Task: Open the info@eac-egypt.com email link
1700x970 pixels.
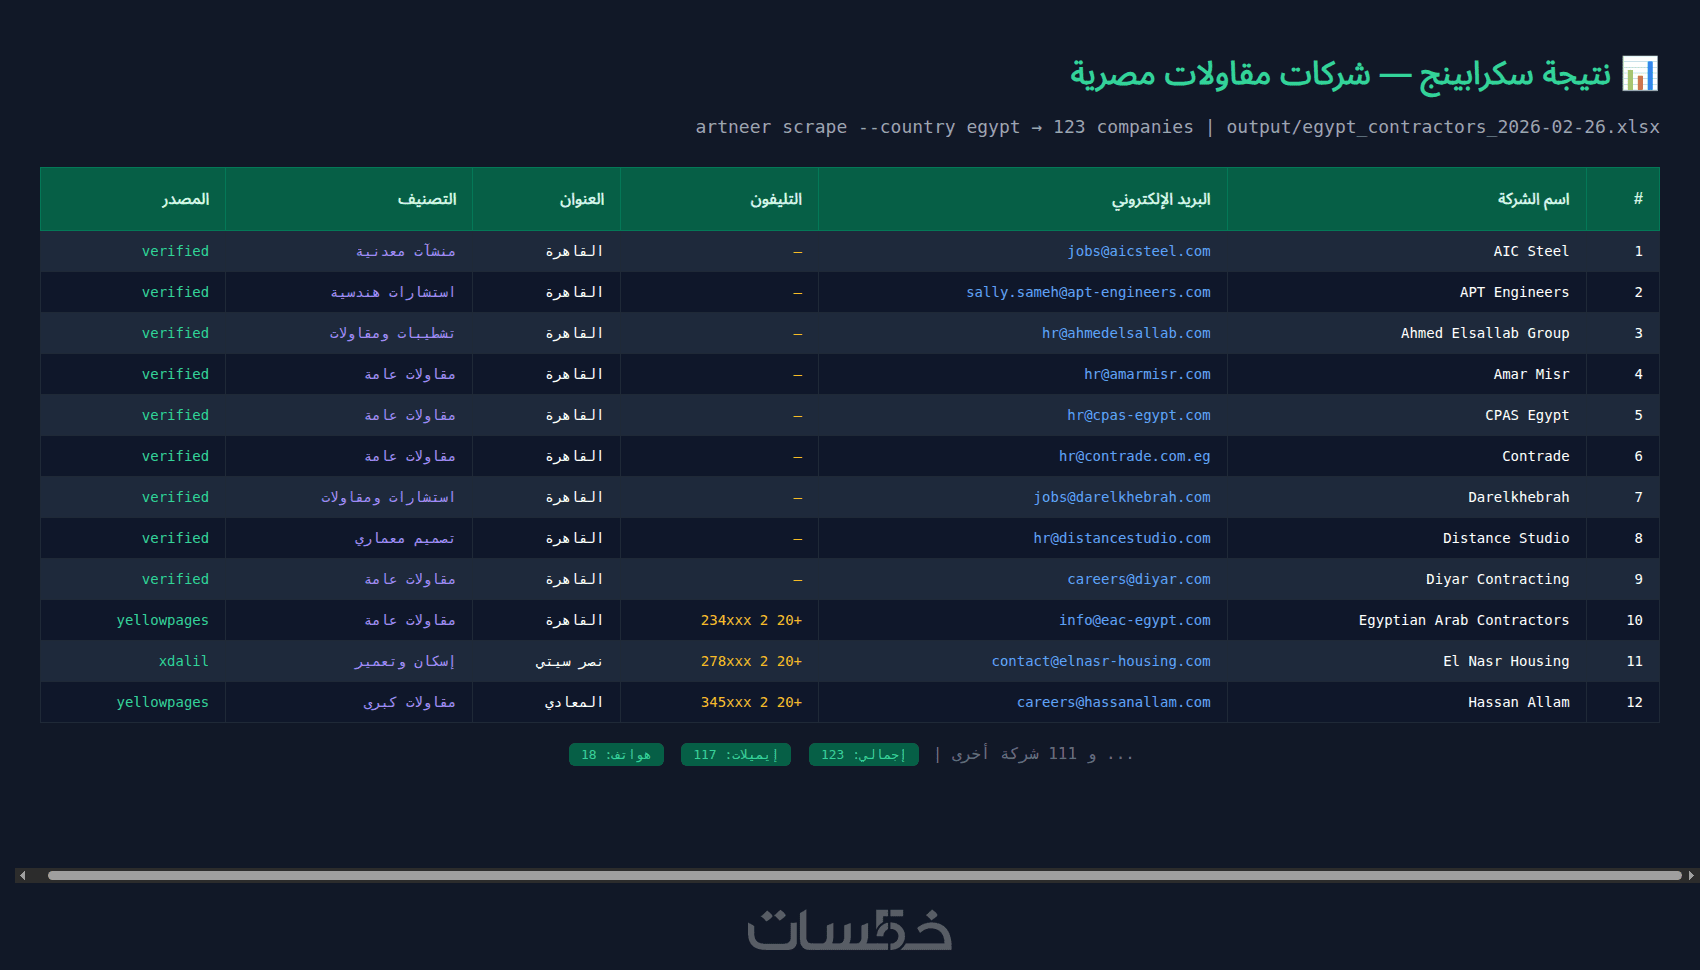Action: [x=1134, y=620]
